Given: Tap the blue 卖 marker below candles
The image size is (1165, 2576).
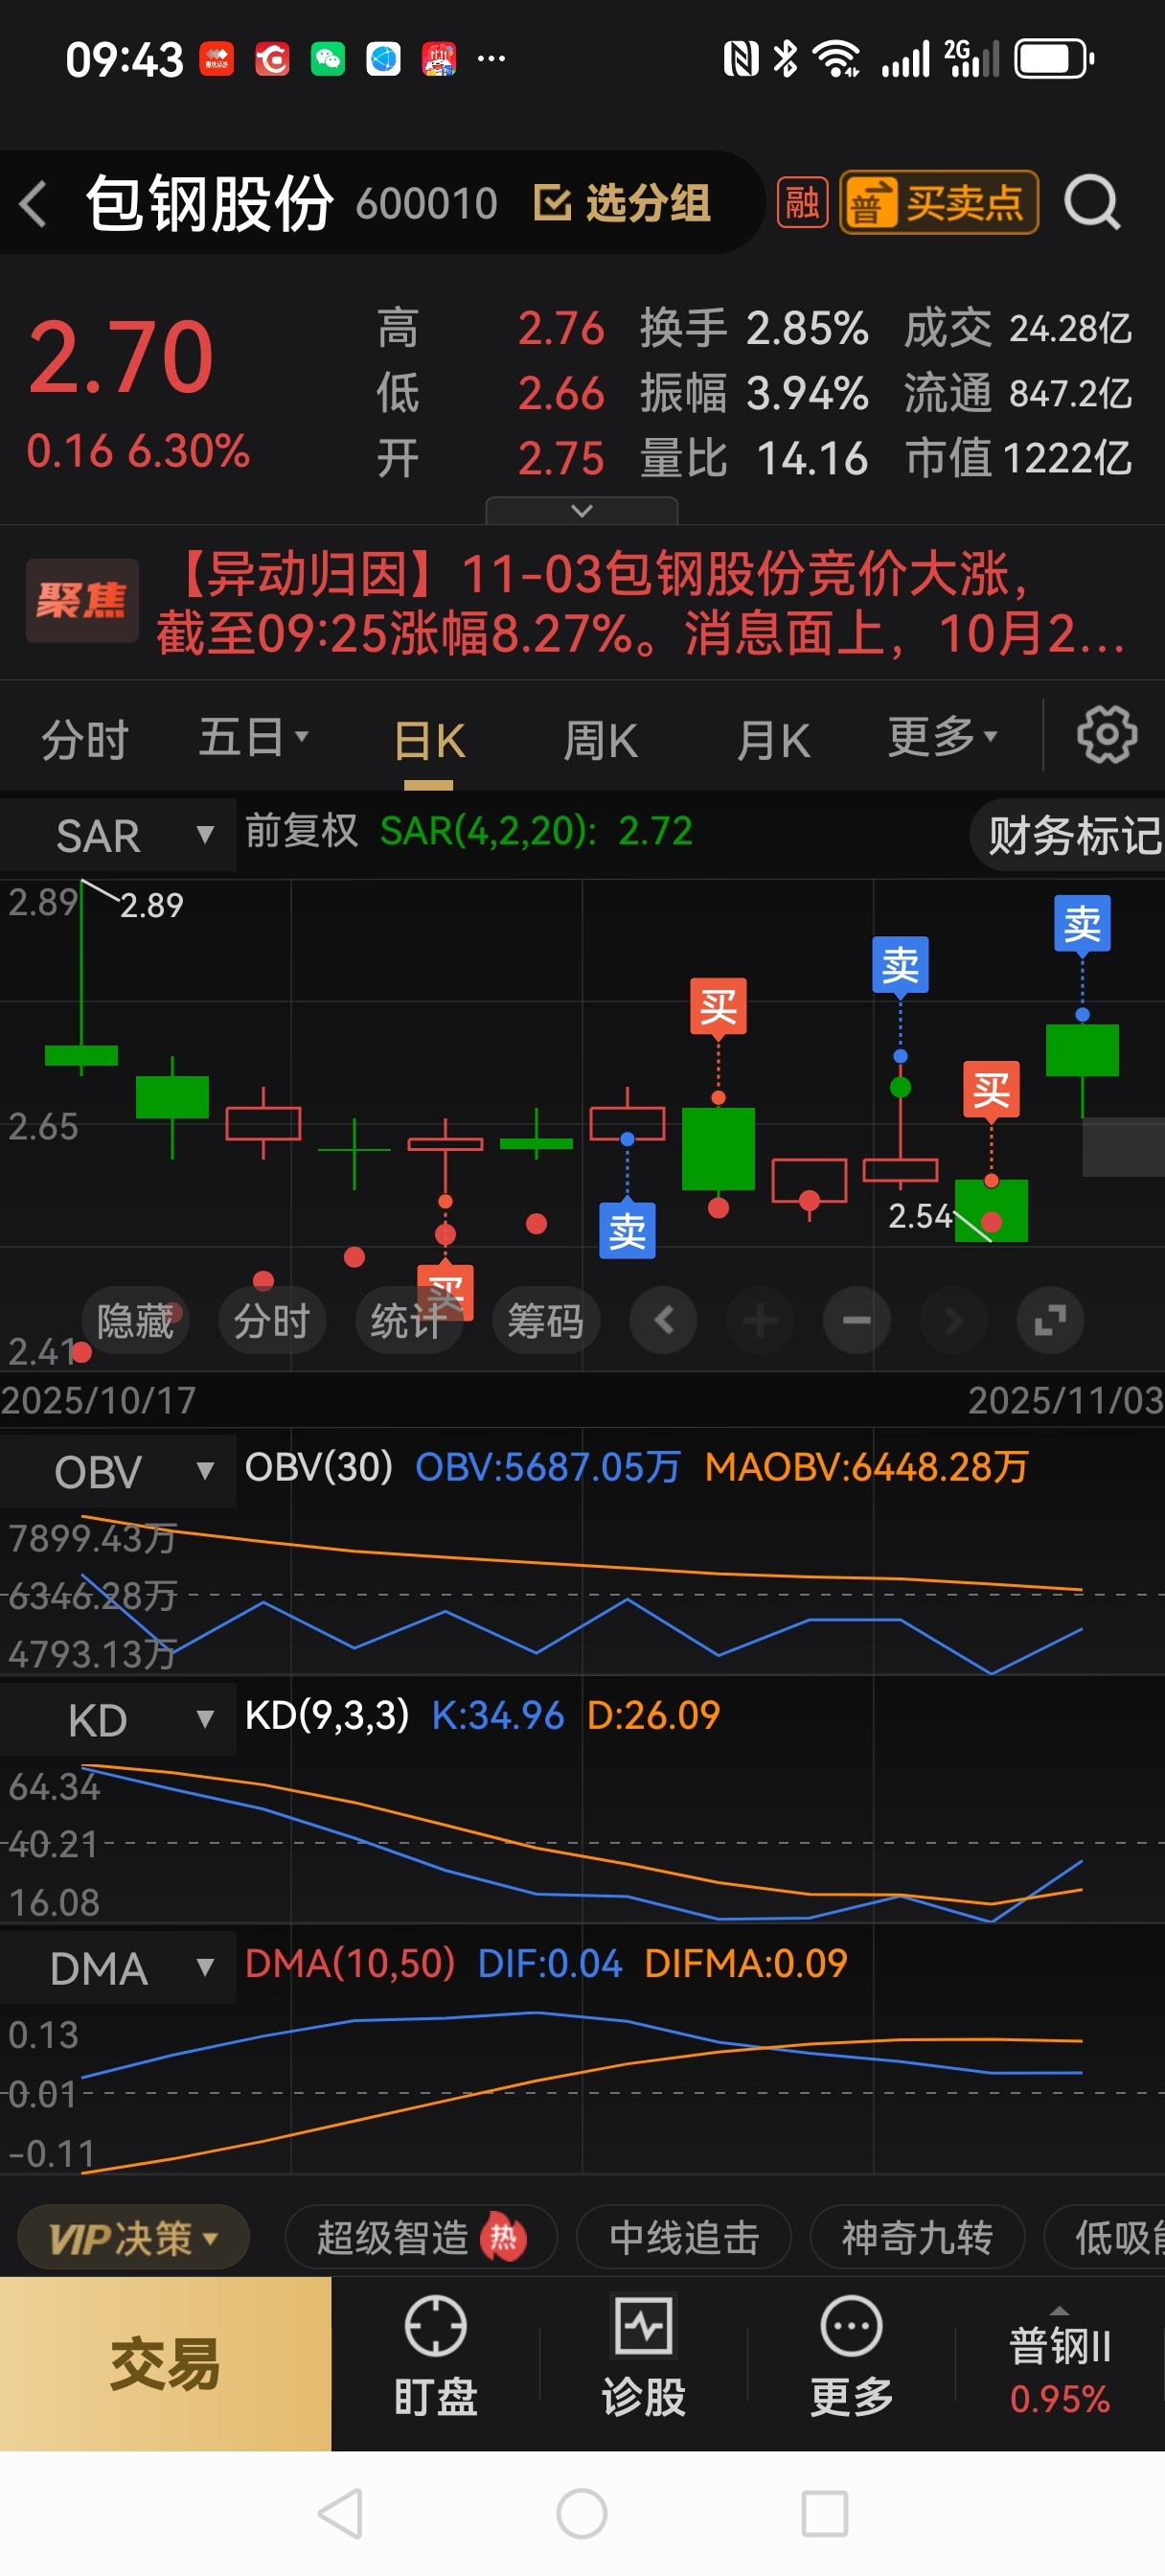Looking at the screenshot, I should coord(627,1230).
